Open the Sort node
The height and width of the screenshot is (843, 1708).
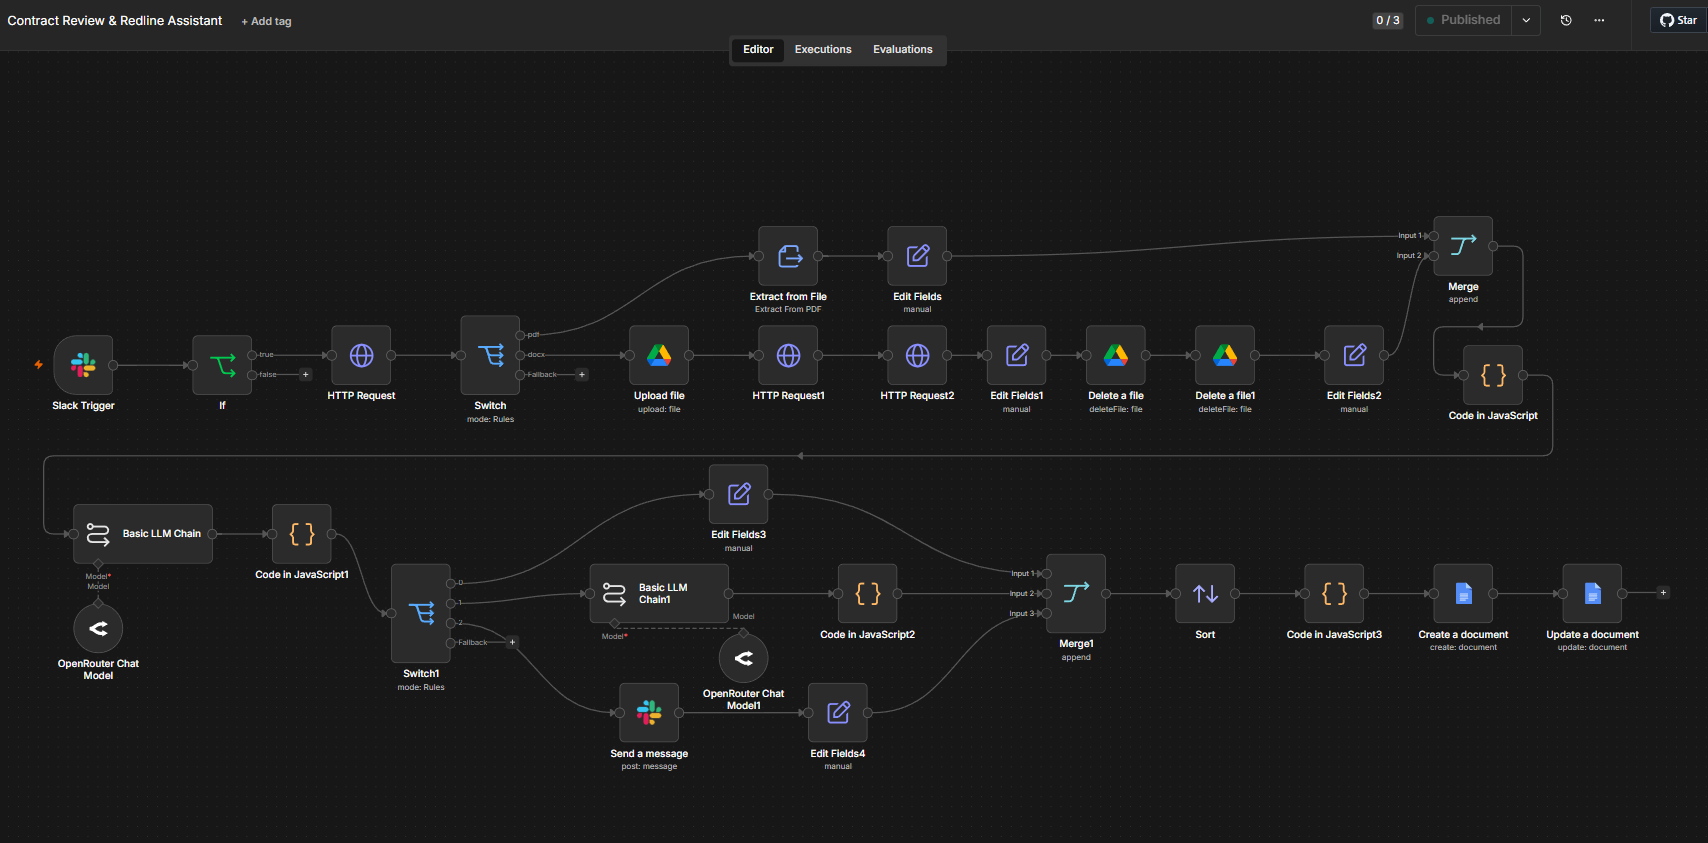tap(1205, 594)
